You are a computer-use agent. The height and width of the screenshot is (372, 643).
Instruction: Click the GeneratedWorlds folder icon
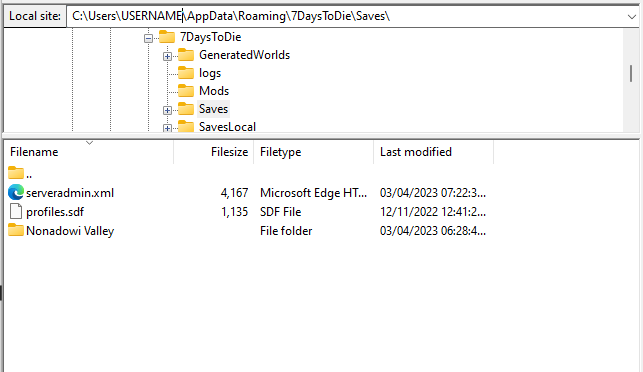pyautogui.click(x=186, y=55)
